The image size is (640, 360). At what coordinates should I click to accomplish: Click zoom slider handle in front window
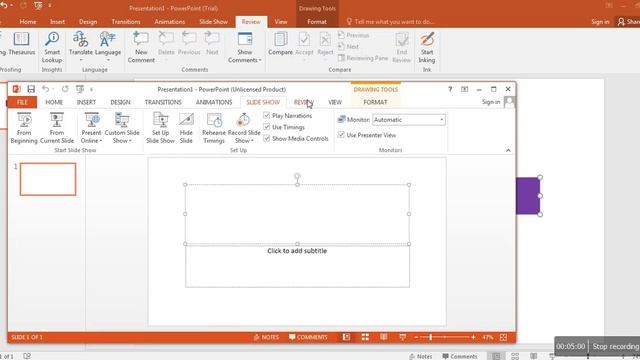pos(431,337)
